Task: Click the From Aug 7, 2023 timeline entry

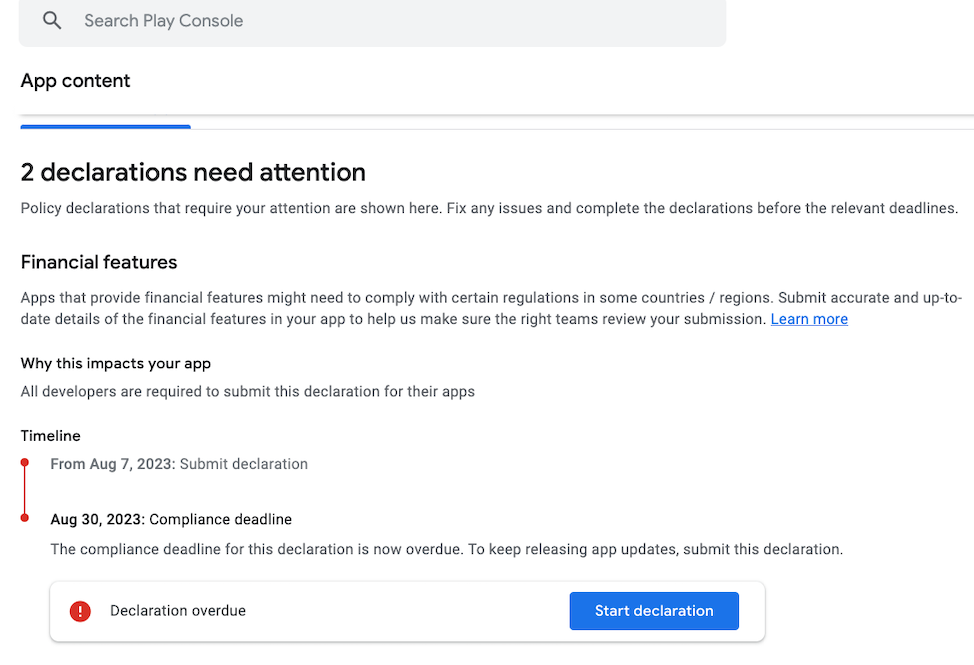Action: pos(178,464)
